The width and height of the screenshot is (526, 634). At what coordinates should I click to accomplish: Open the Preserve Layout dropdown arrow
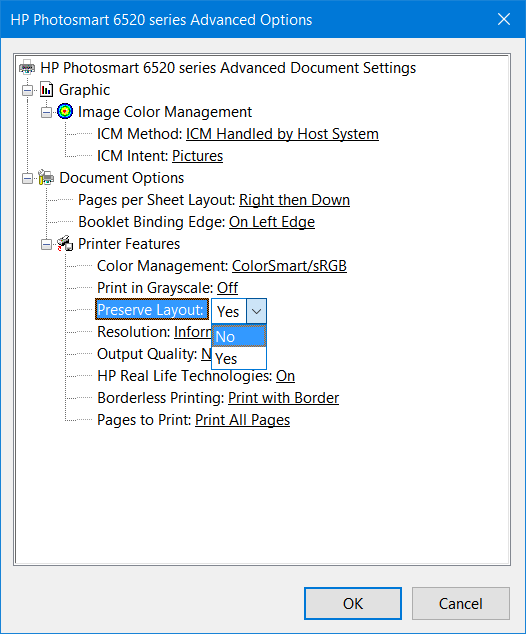[x=256, y=311]
